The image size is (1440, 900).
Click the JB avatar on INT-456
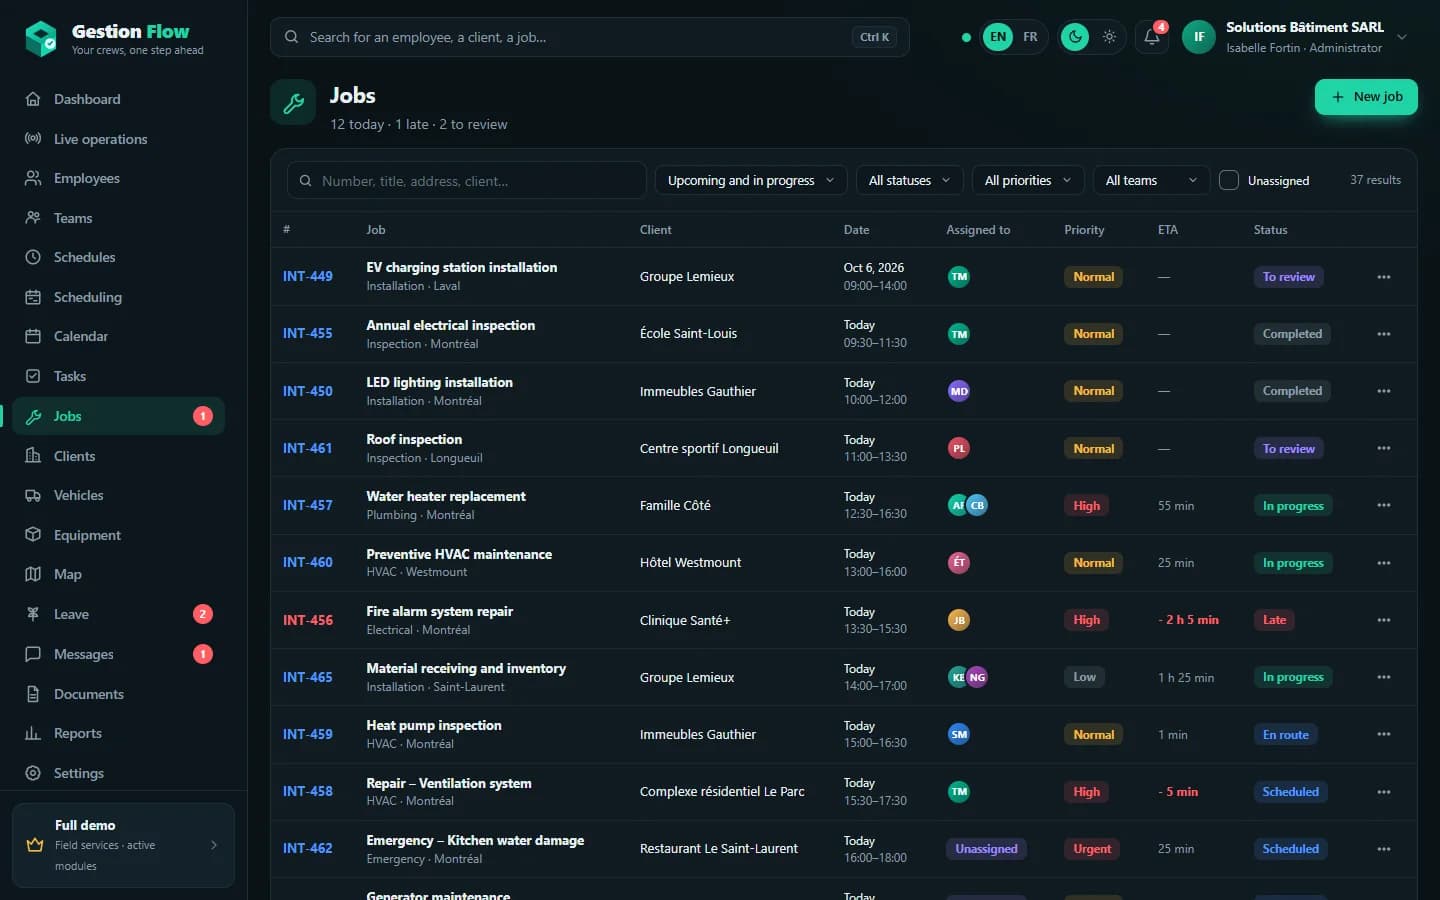tap(959, 620)
